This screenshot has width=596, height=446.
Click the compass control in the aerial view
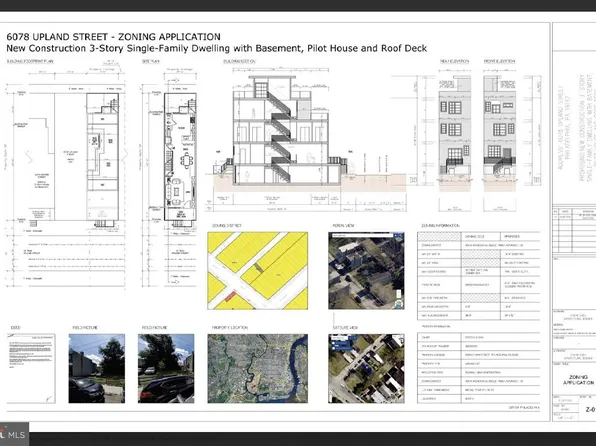pyautogui.click(x=399, y=304)
